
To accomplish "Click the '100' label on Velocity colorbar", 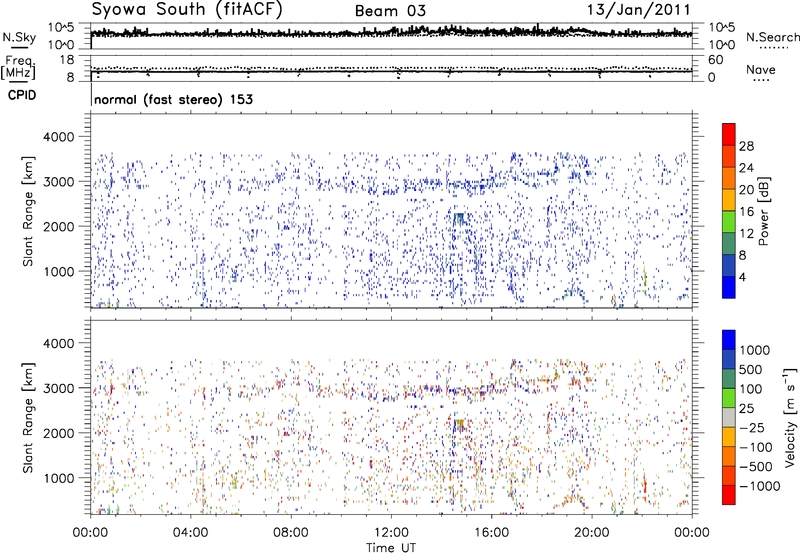I will pos(751,389).
